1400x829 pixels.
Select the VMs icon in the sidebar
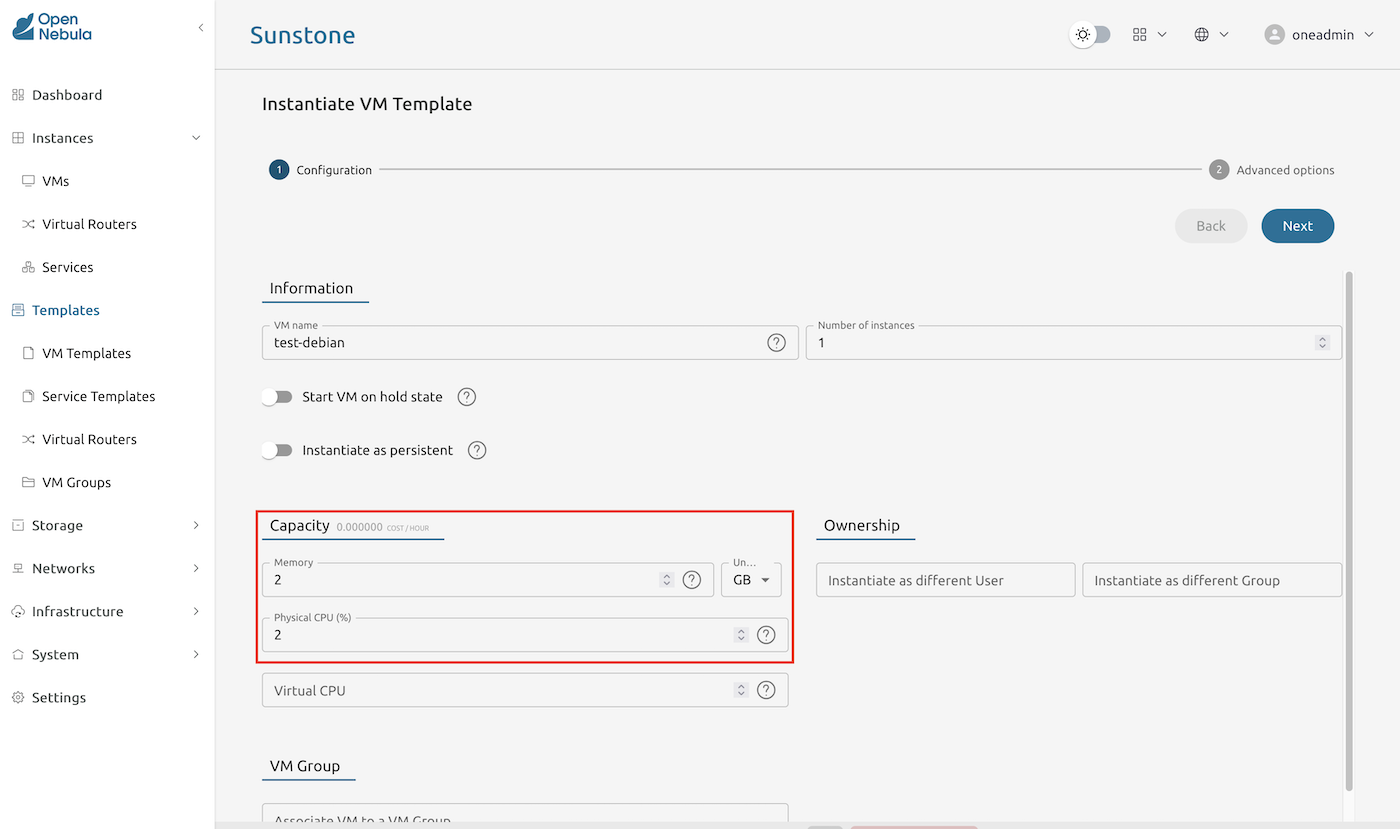coord(32,181)
